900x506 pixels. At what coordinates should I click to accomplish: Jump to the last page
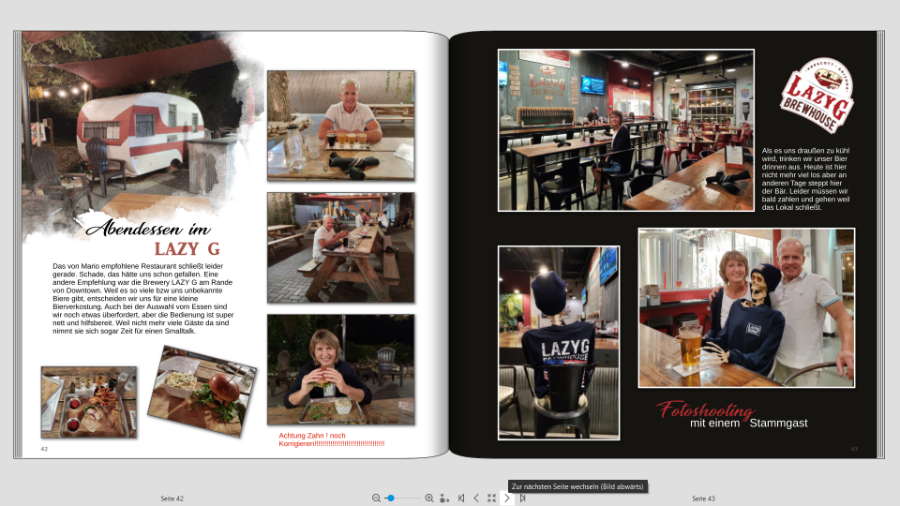pyautogui.click(x=522, y=498)
